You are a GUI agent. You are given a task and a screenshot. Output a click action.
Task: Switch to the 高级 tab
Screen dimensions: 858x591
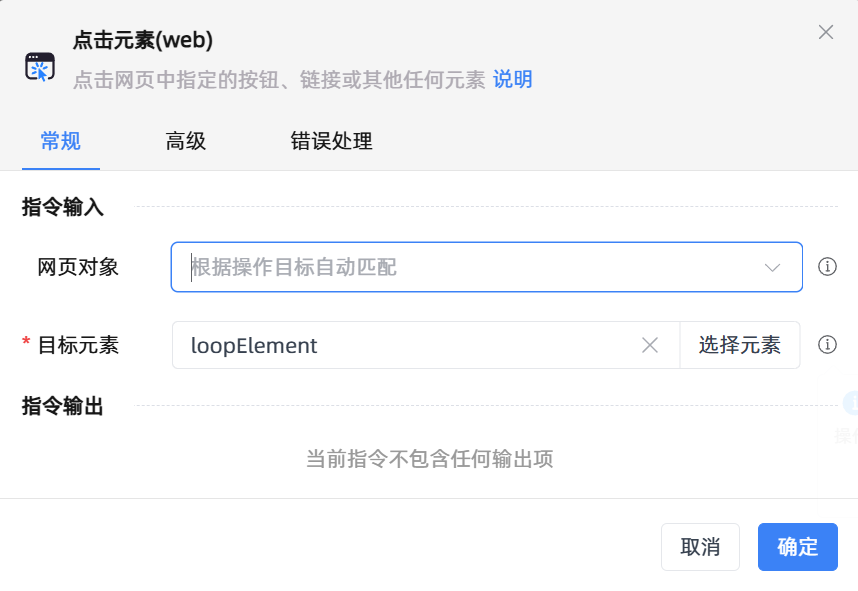click(185, 142)
